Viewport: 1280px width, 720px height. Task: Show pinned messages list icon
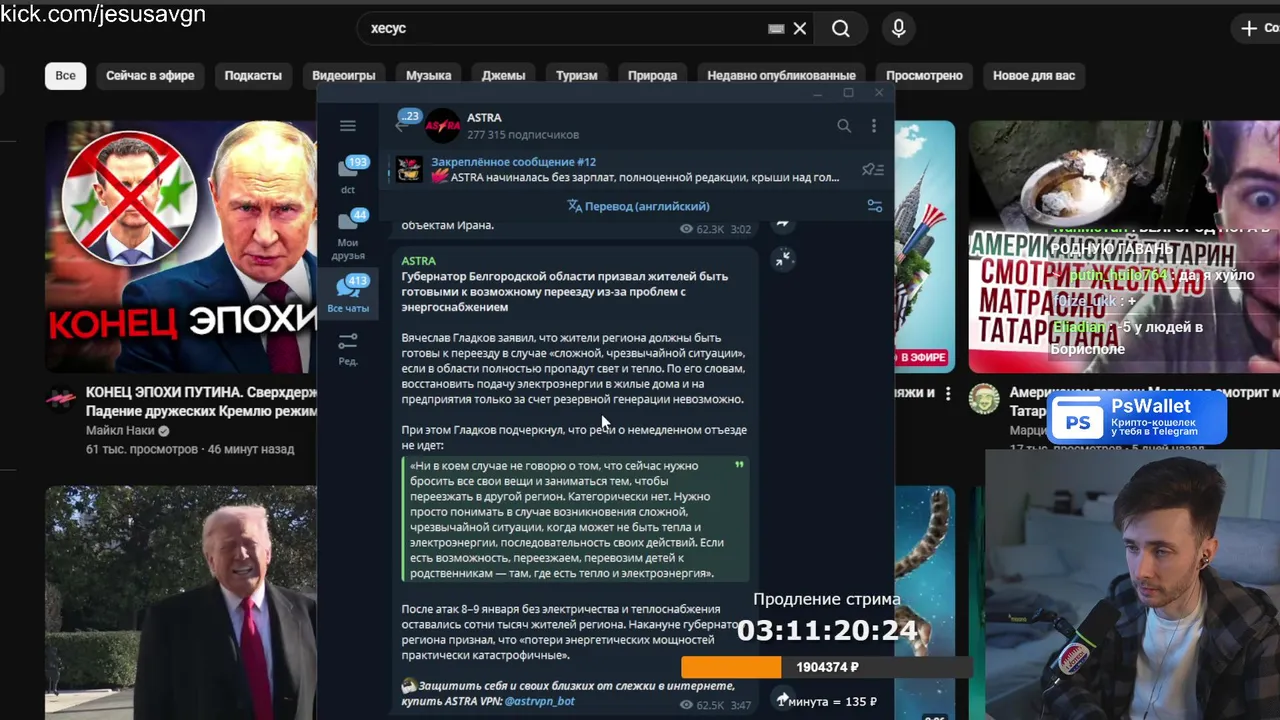coord(873,170)
